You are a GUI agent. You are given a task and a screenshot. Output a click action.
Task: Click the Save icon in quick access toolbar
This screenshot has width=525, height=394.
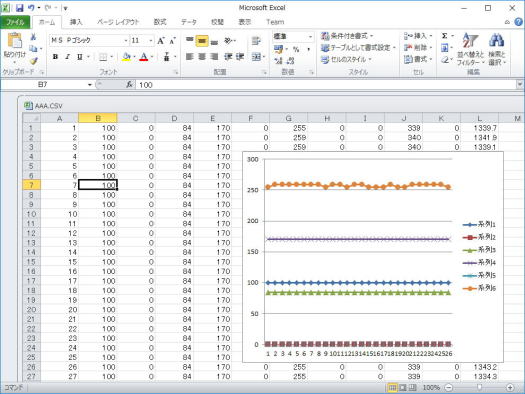point(19,8)
